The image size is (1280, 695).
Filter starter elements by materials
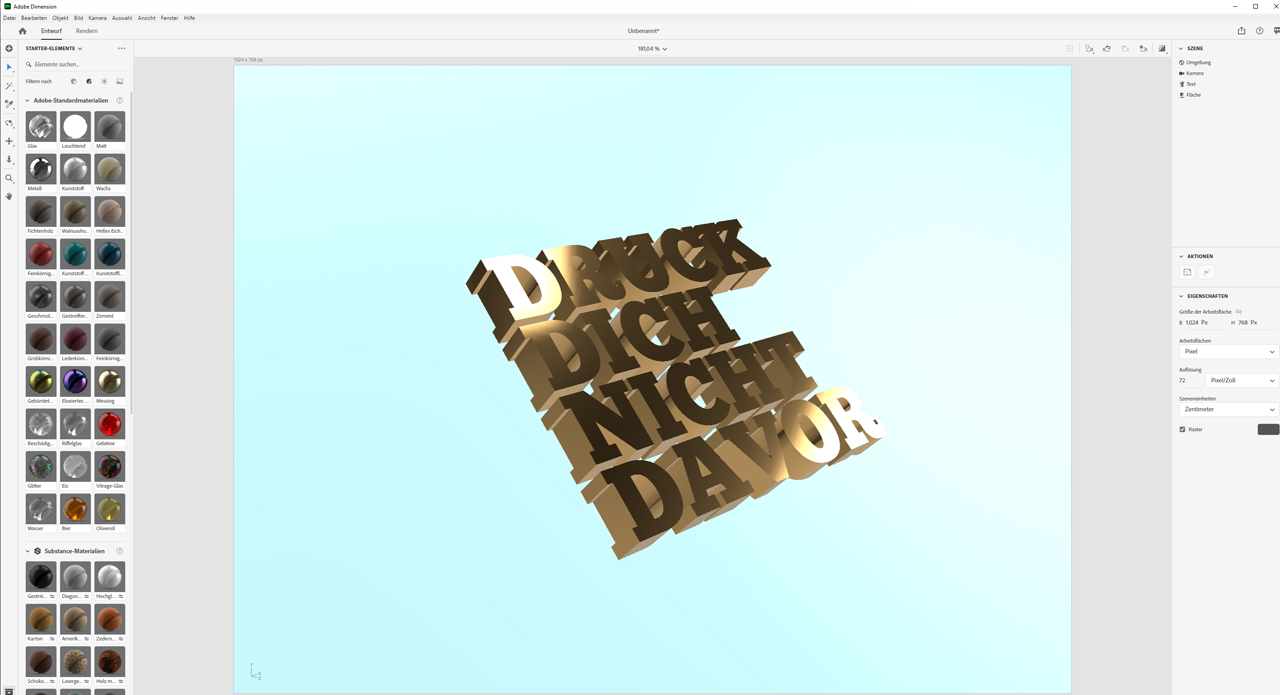[89, 81]
